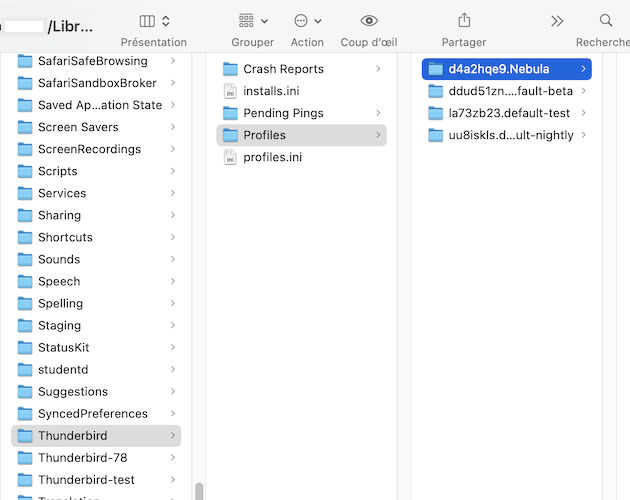Image resolution: width=630 pixels, height=500 pixels.
Task: Open the Action ellipsis menu
Action: [x=307, y=21]
